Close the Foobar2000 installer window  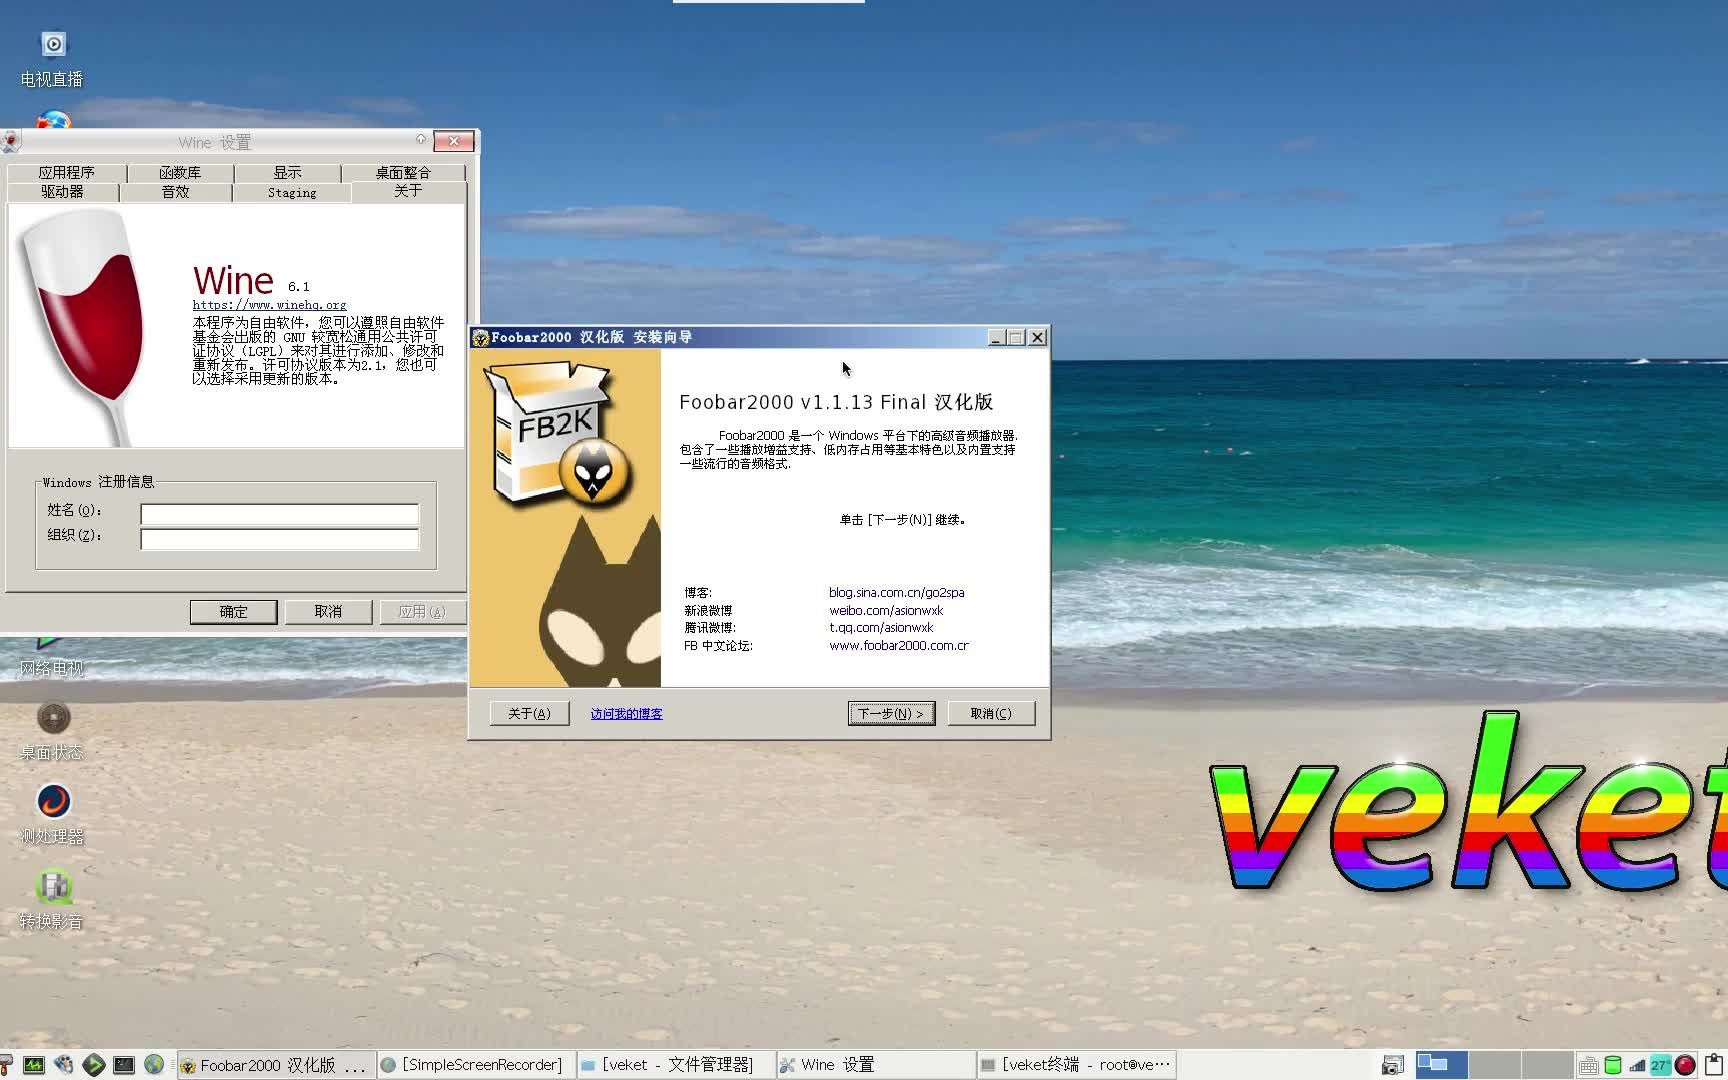pos(1037,338)
